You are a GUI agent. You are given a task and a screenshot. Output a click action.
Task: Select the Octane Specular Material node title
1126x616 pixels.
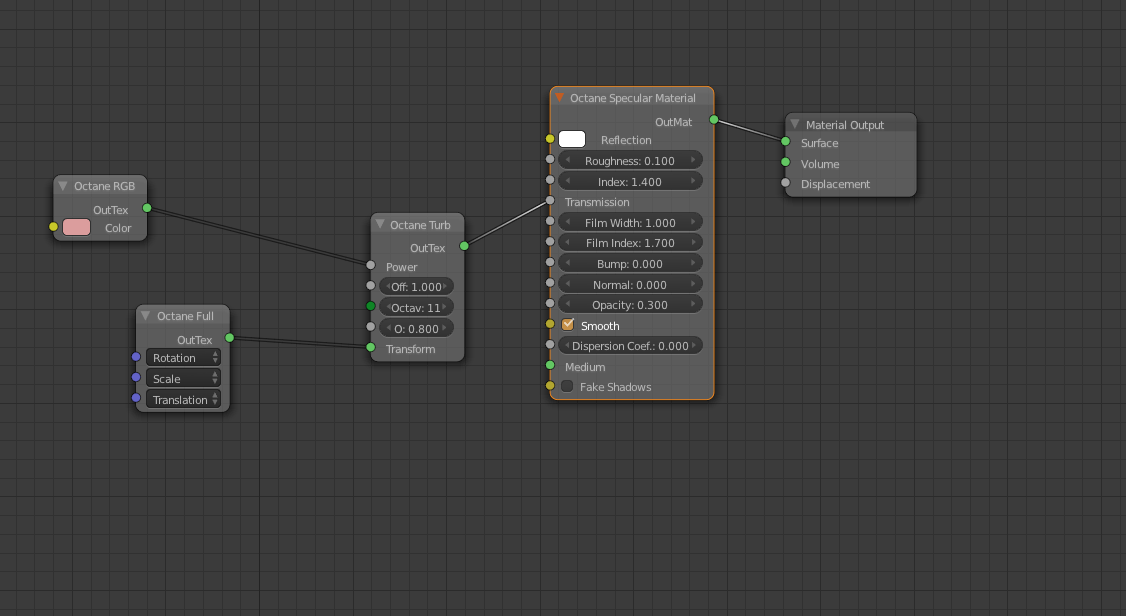tap(633, 98)
